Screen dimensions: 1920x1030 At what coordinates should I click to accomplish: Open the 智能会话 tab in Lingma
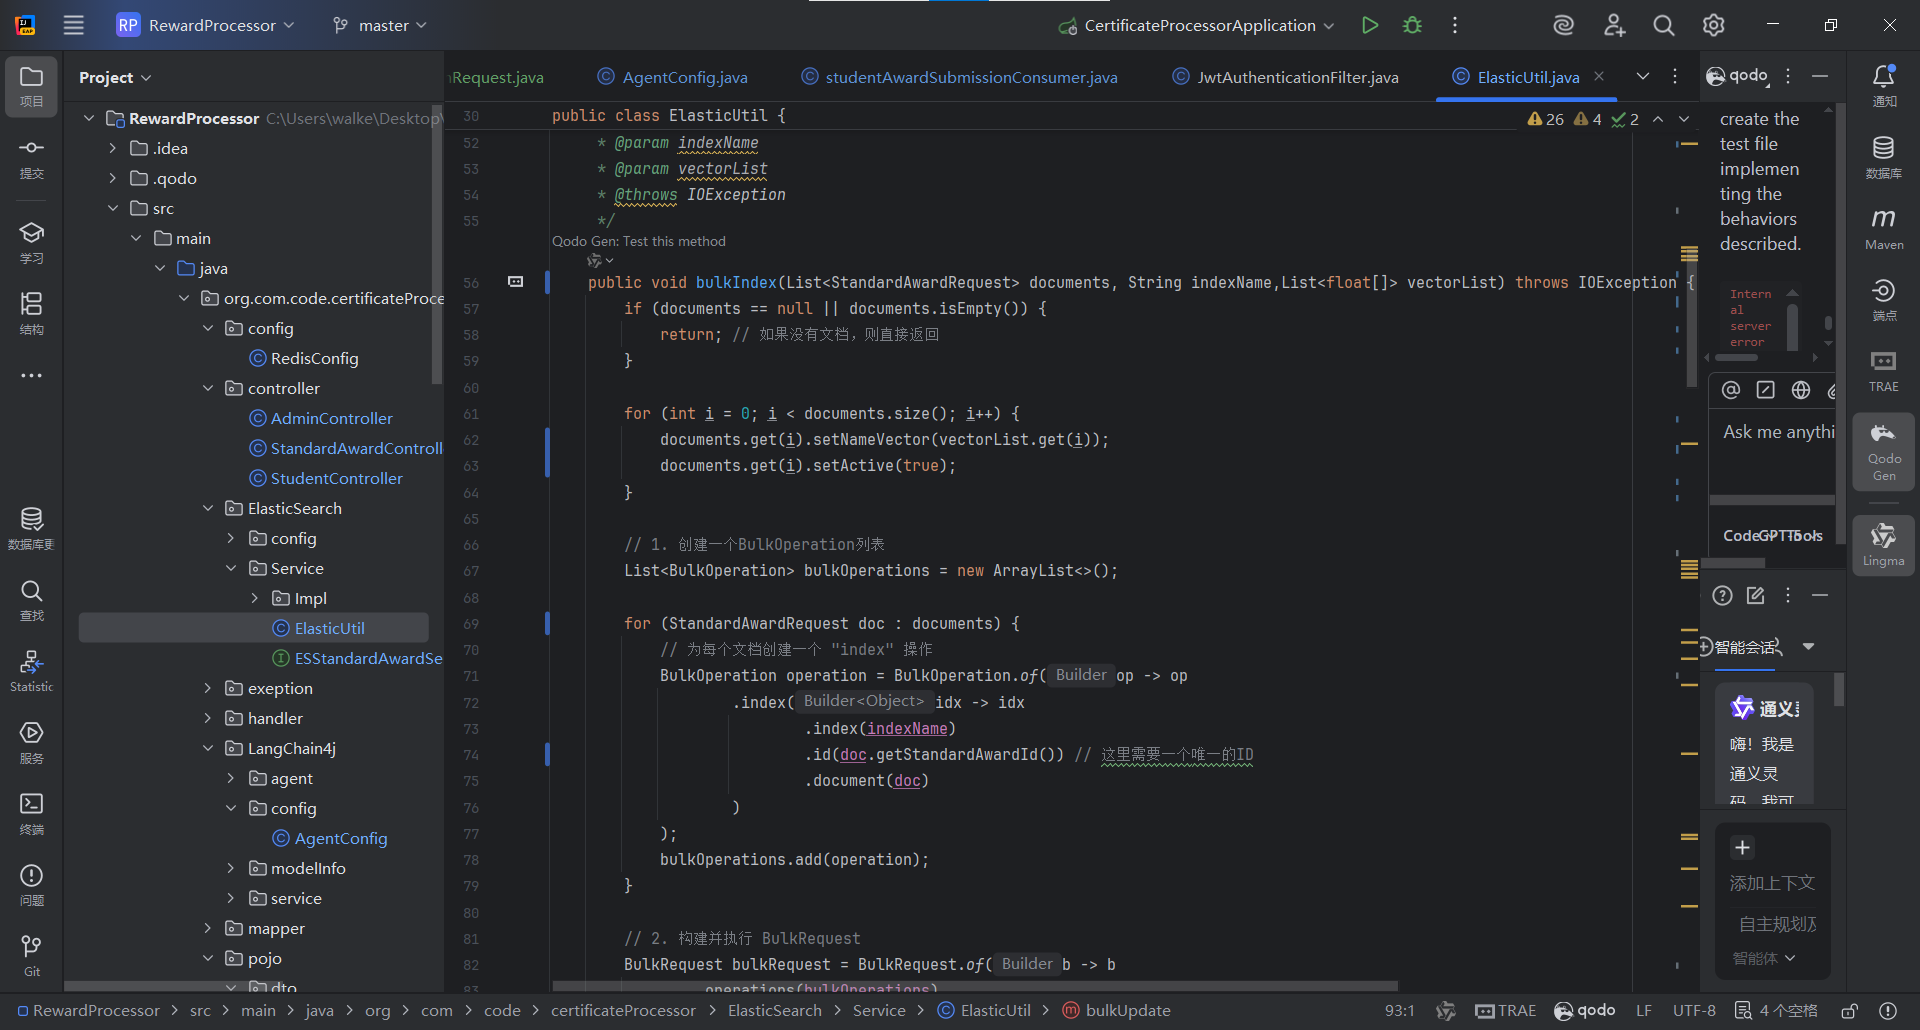point(1746,647)
